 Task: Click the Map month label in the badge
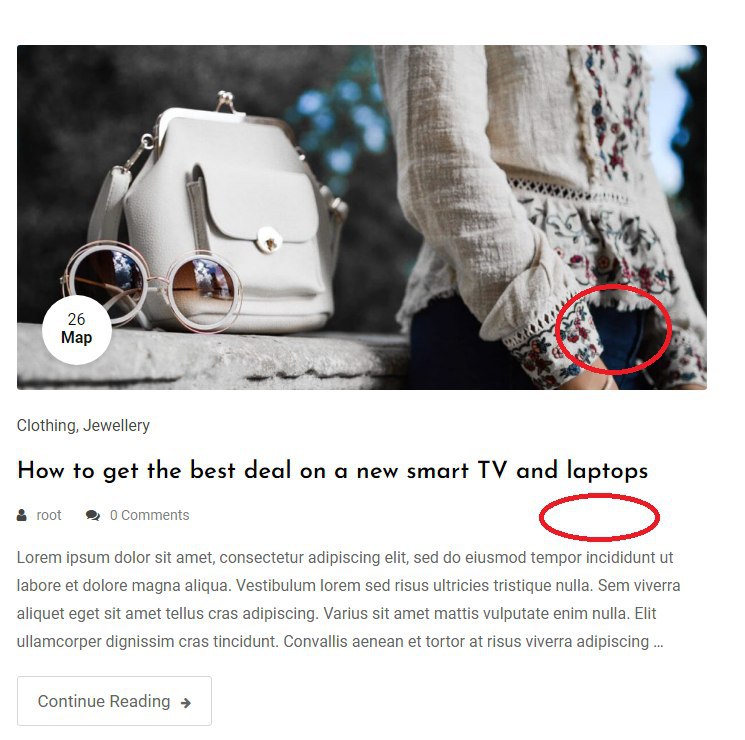[x=76, y=337]
